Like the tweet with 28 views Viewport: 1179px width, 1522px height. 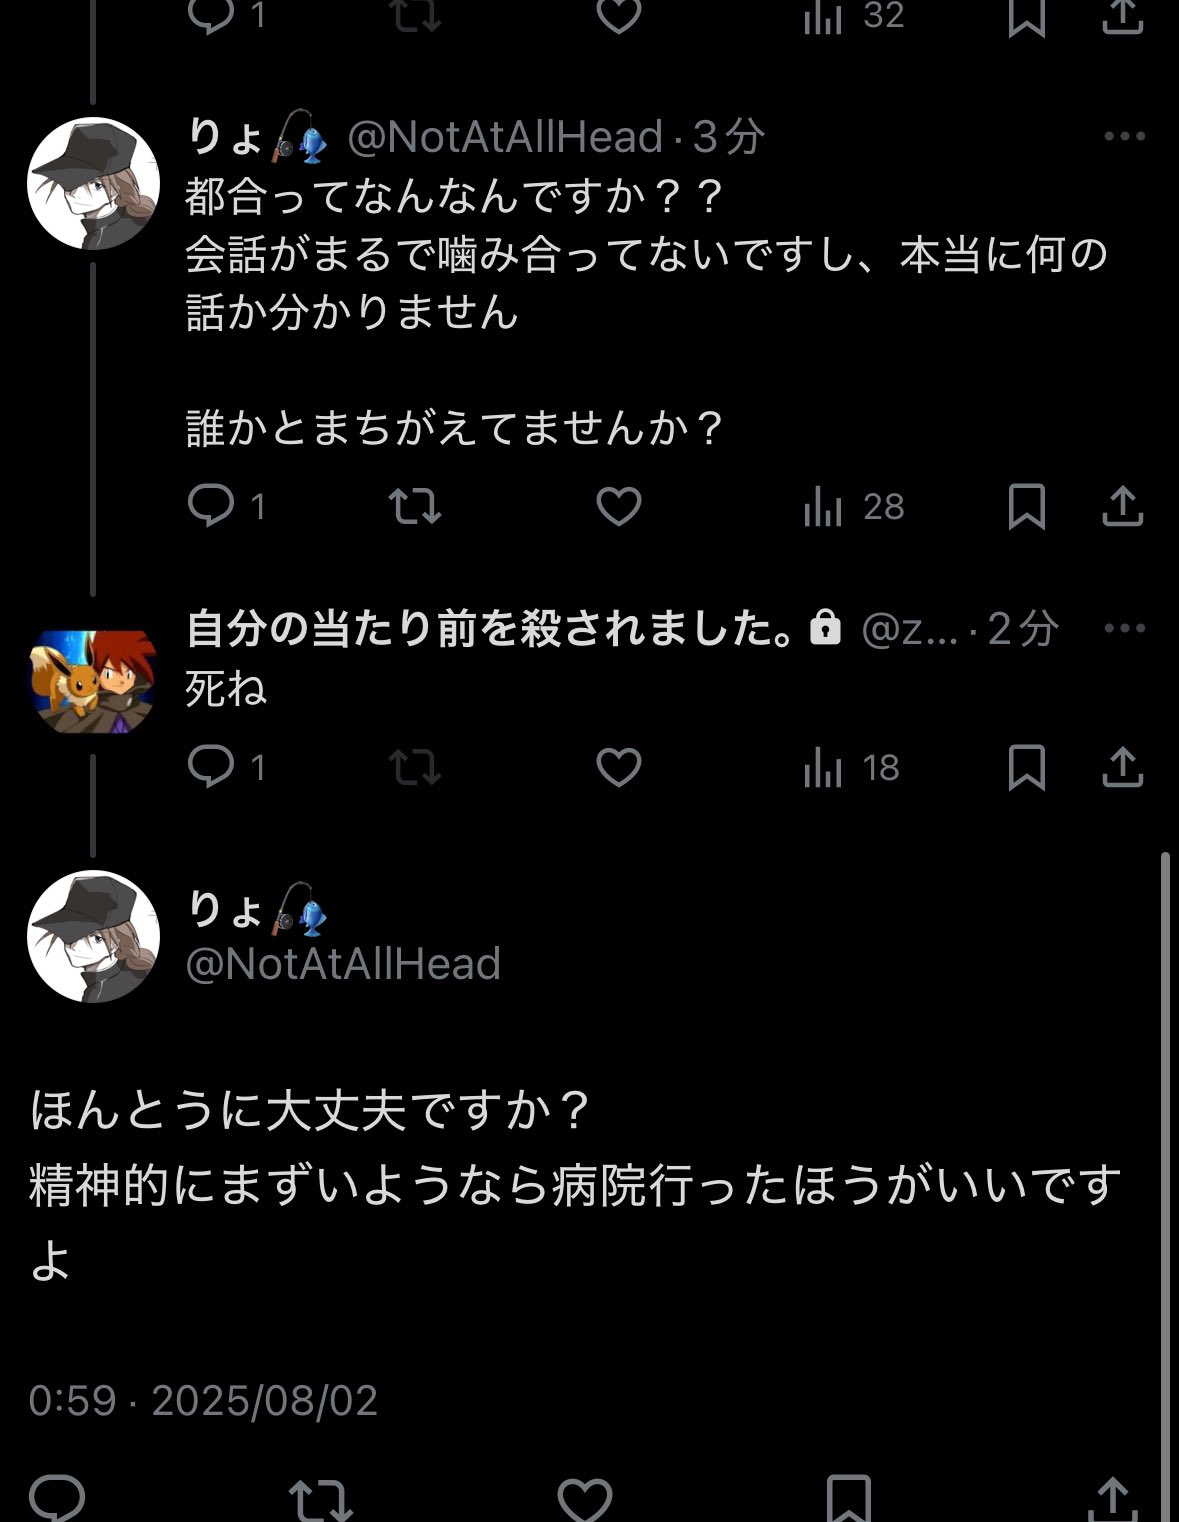click(618, 506)
